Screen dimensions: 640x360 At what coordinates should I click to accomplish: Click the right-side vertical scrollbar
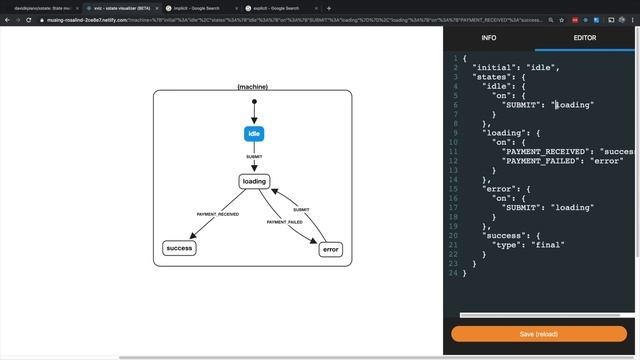click(x=637, y=143)
